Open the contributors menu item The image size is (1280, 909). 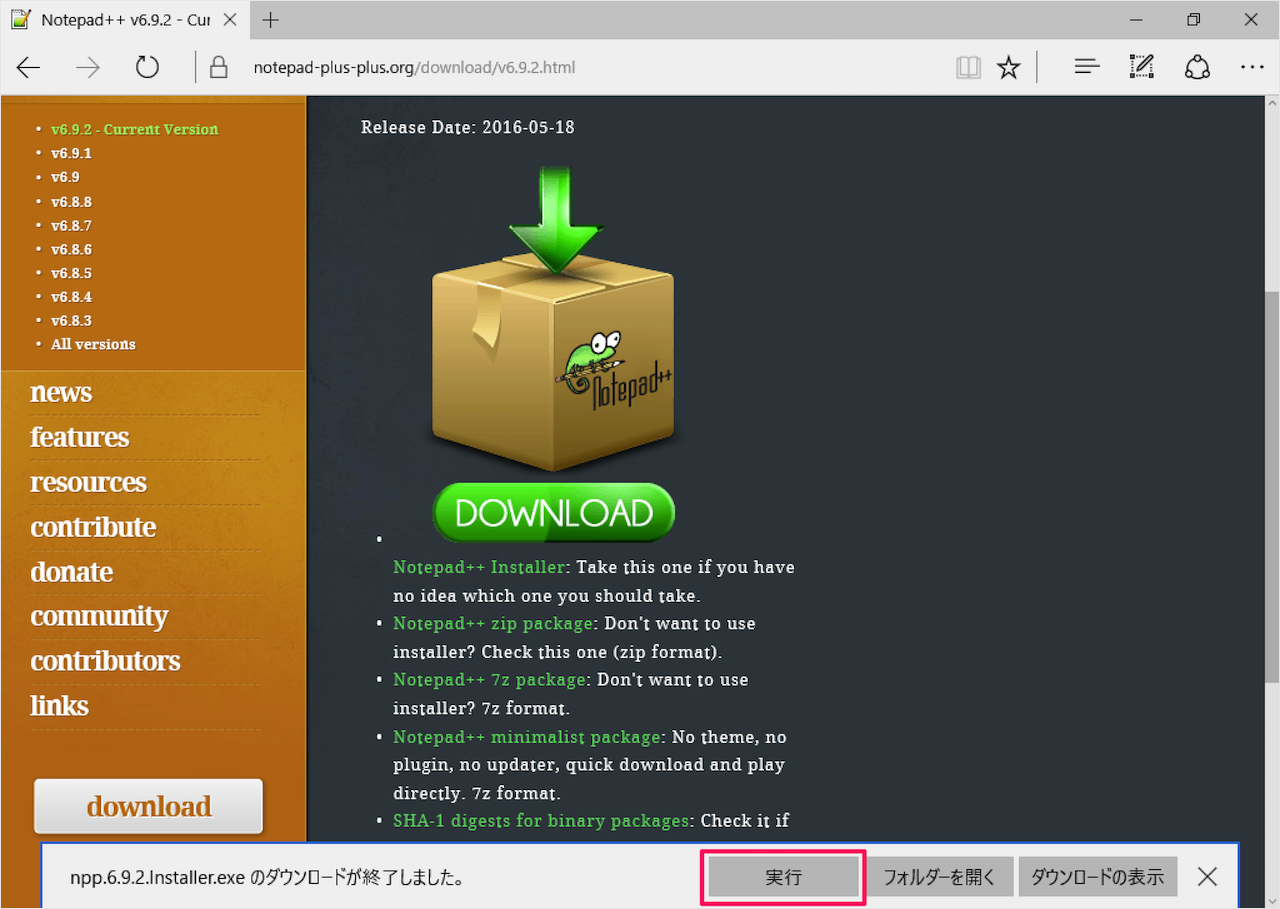105,661
